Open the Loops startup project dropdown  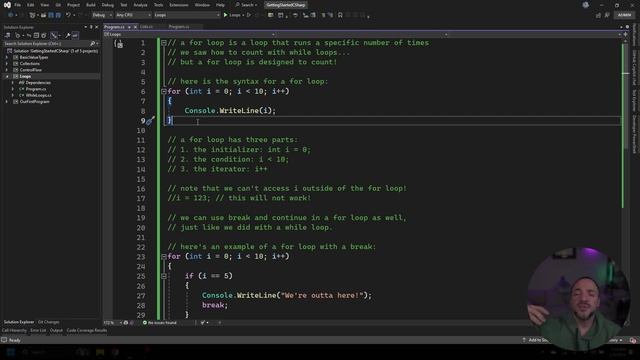(187, 15)
